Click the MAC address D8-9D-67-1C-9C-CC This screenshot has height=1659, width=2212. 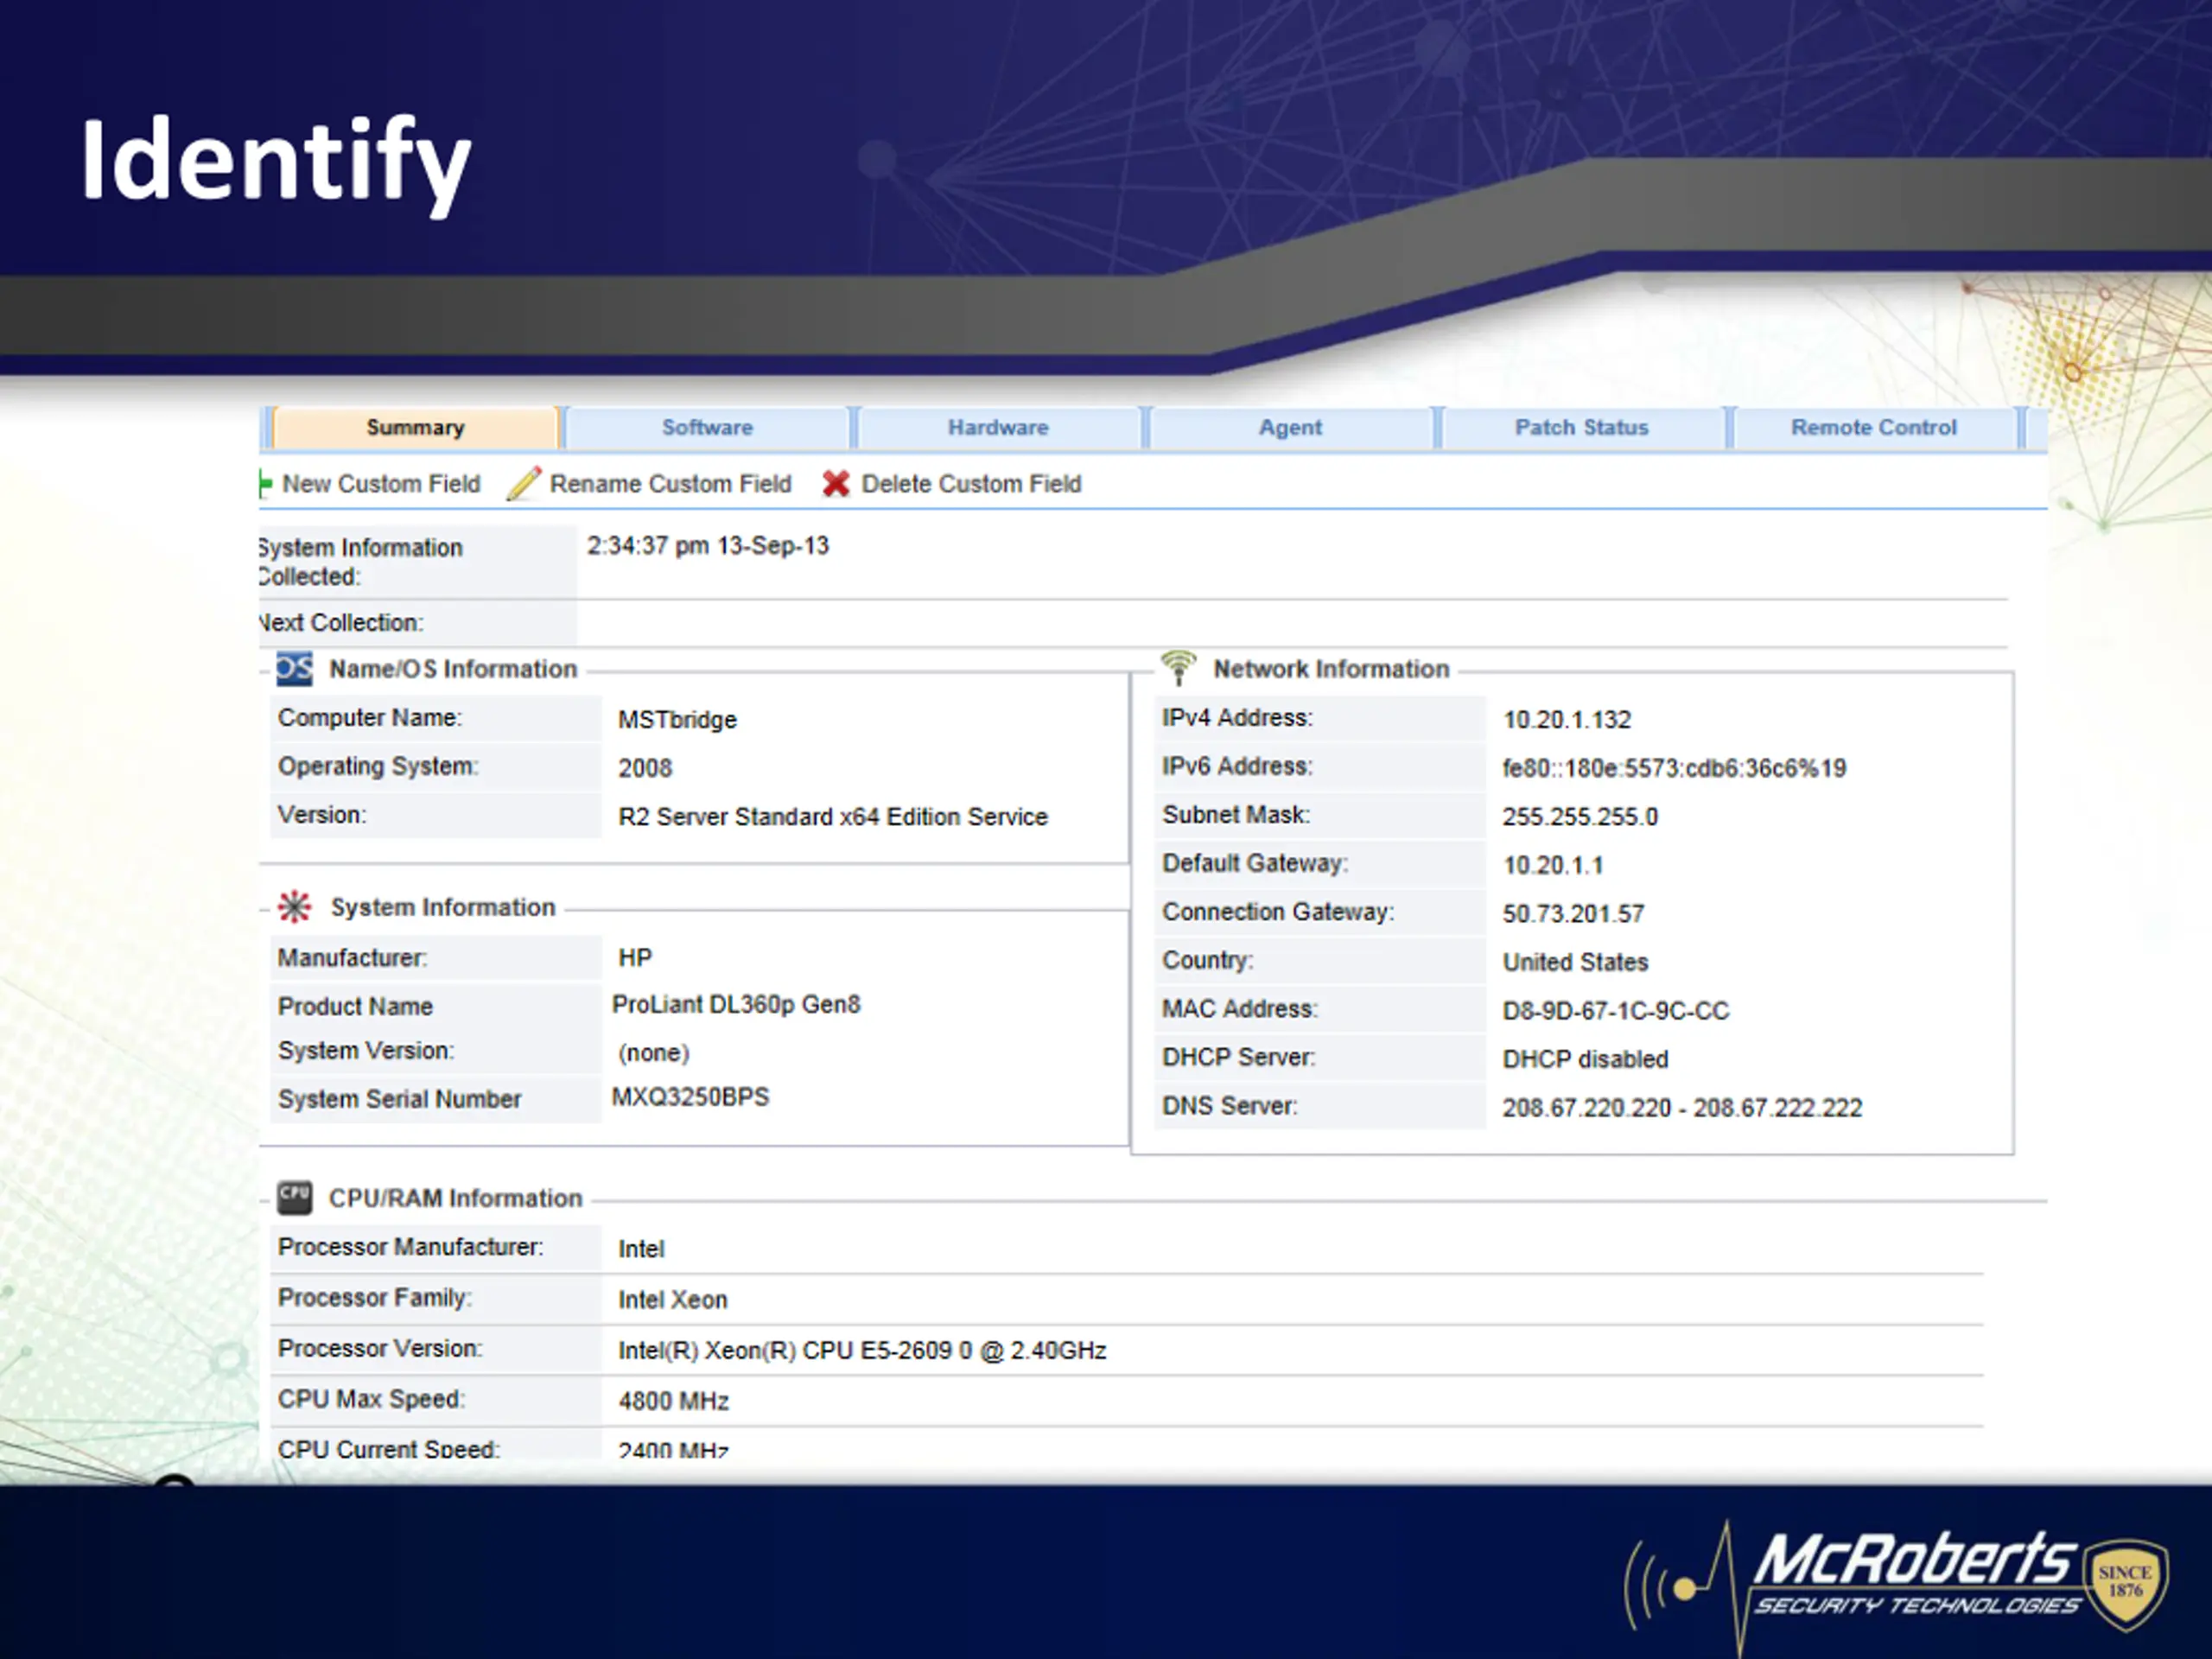pos(1615,1011)
